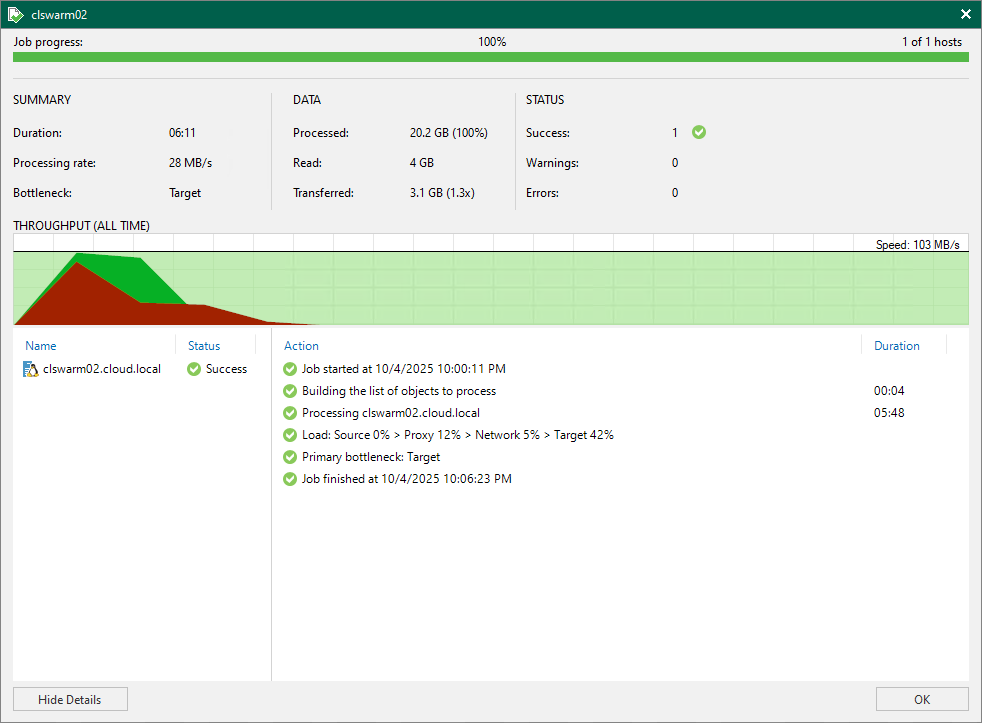Click the check icon beside Job started entry
Screen dimensions: 982x723
click(290, 369)
